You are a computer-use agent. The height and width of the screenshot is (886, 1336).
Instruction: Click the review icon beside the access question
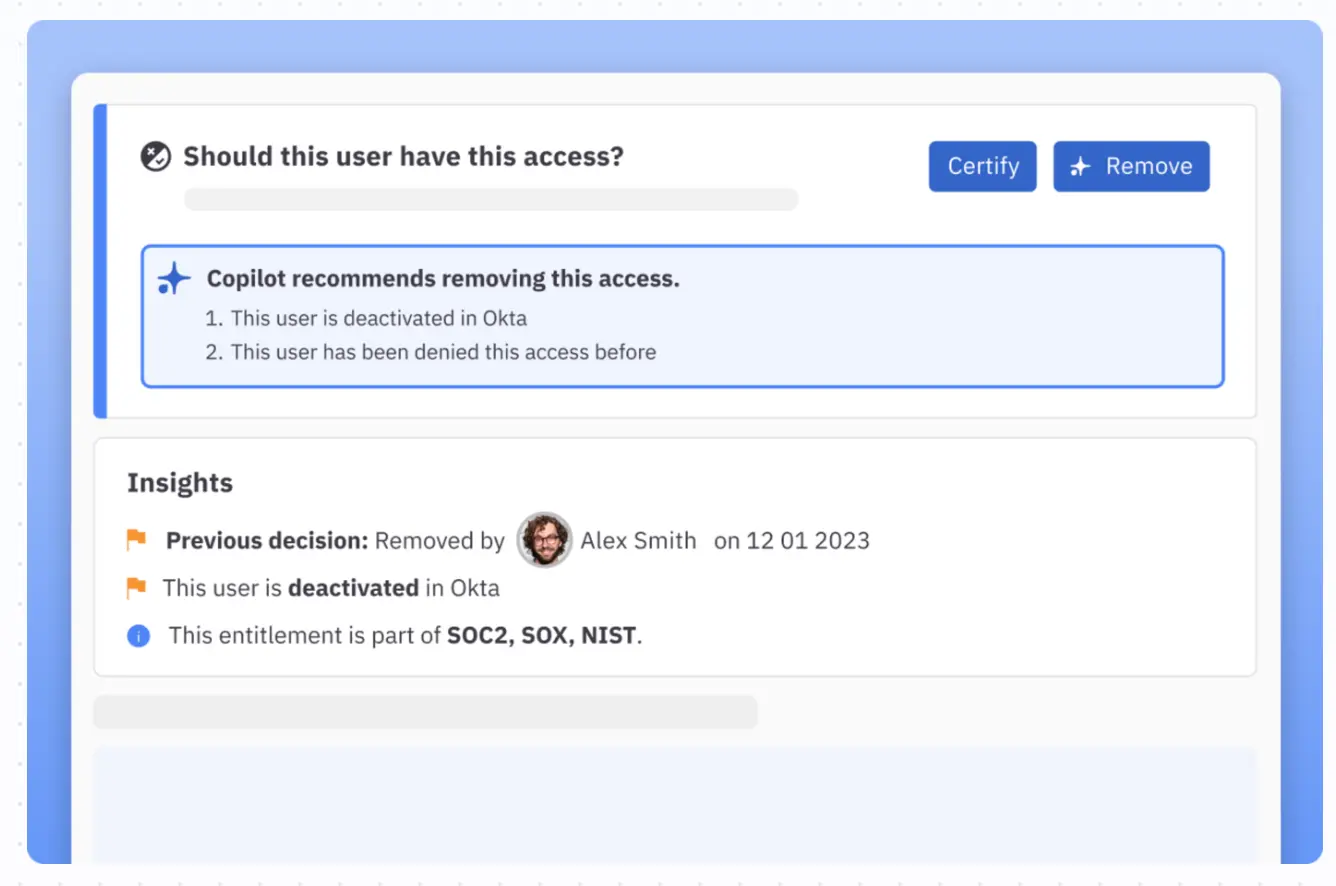pos(156,157)
